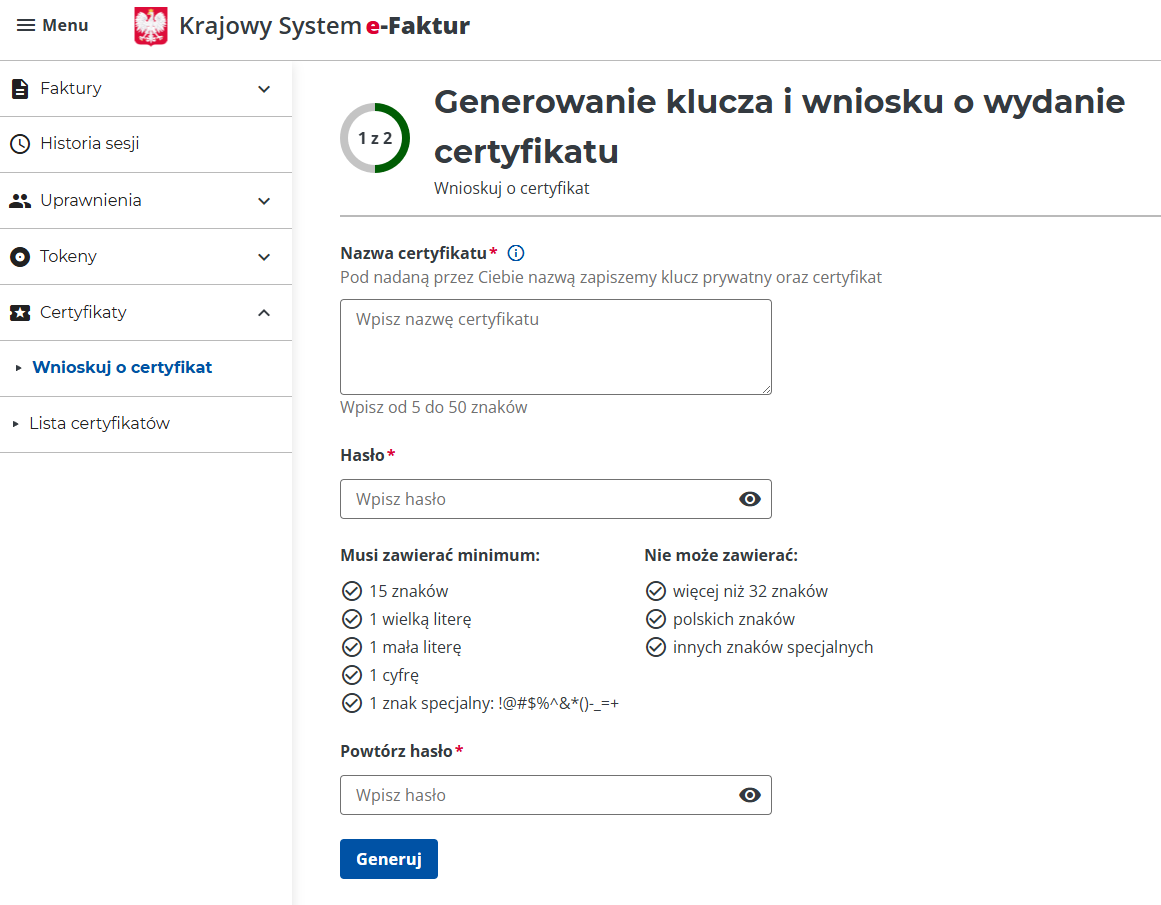Click the Historia sesji clock icon

pyautogui.click(x=20, y=144)
